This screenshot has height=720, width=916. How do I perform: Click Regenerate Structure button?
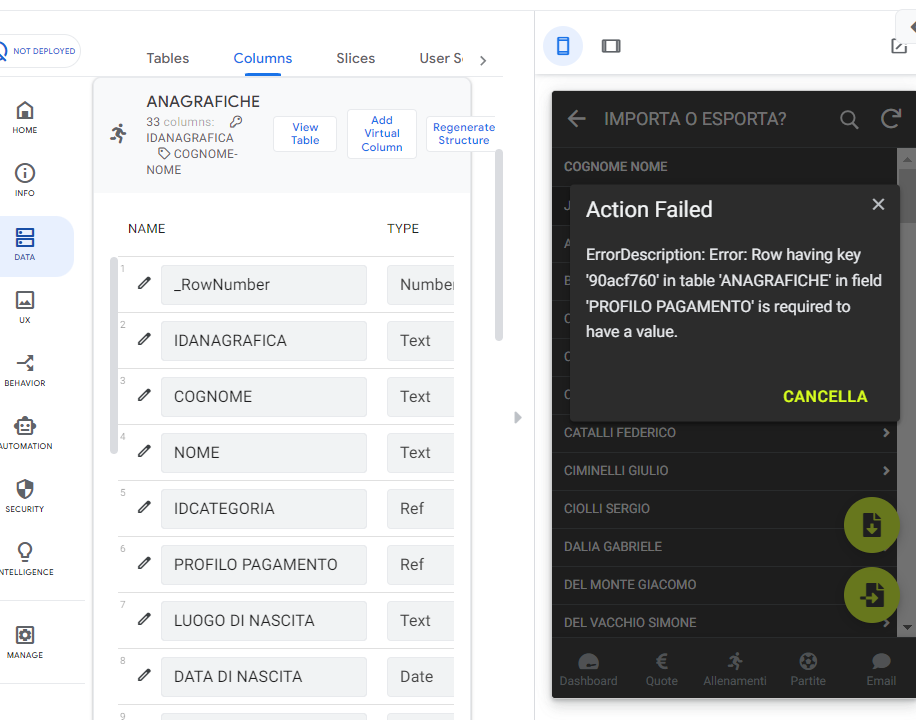click(x=463, y=134)
